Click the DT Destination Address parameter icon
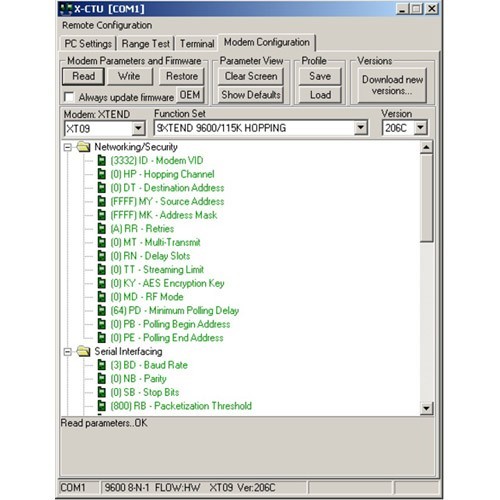This screenshot has height=500, width=500. coord(102,188)
